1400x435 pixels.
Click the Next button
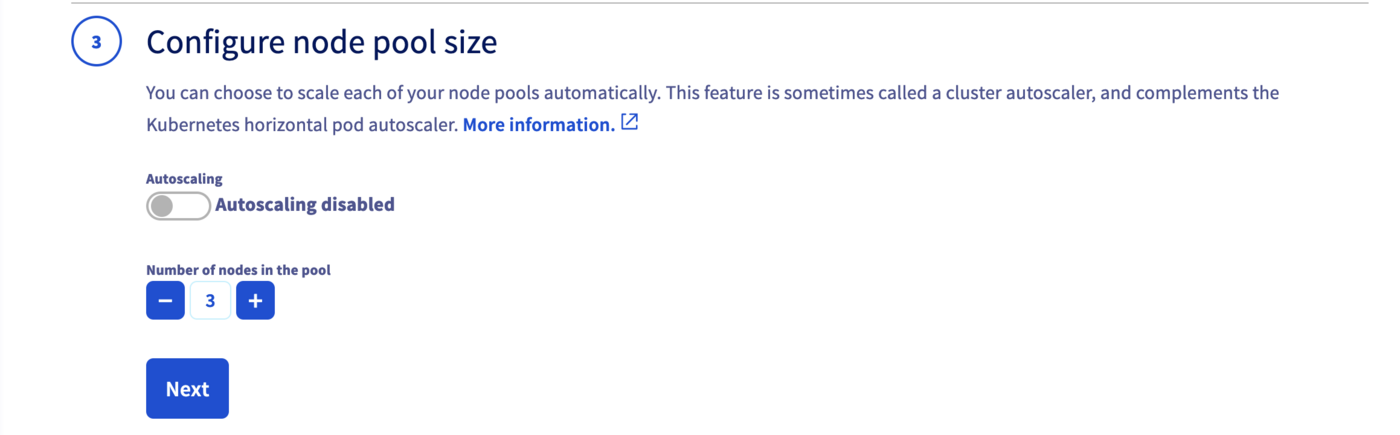click(187, 388)
